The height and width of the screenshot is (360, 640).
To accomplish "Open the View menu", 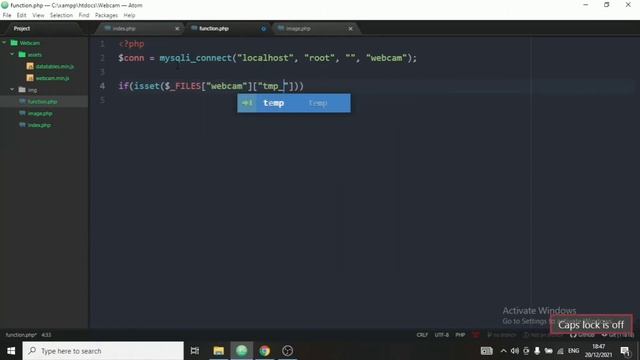I will tap(38, 15).
